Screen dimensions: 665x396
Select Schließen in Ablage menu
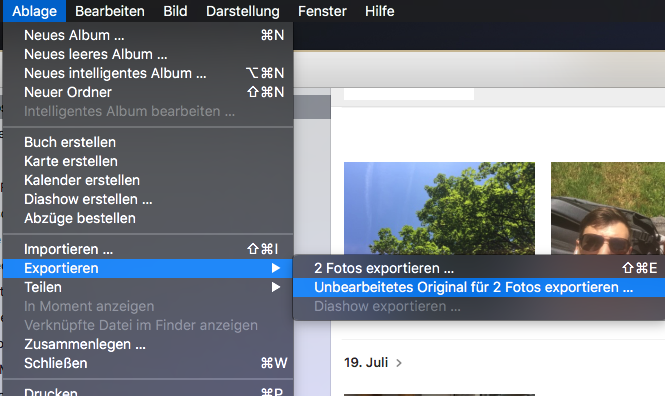click(148, 363)
